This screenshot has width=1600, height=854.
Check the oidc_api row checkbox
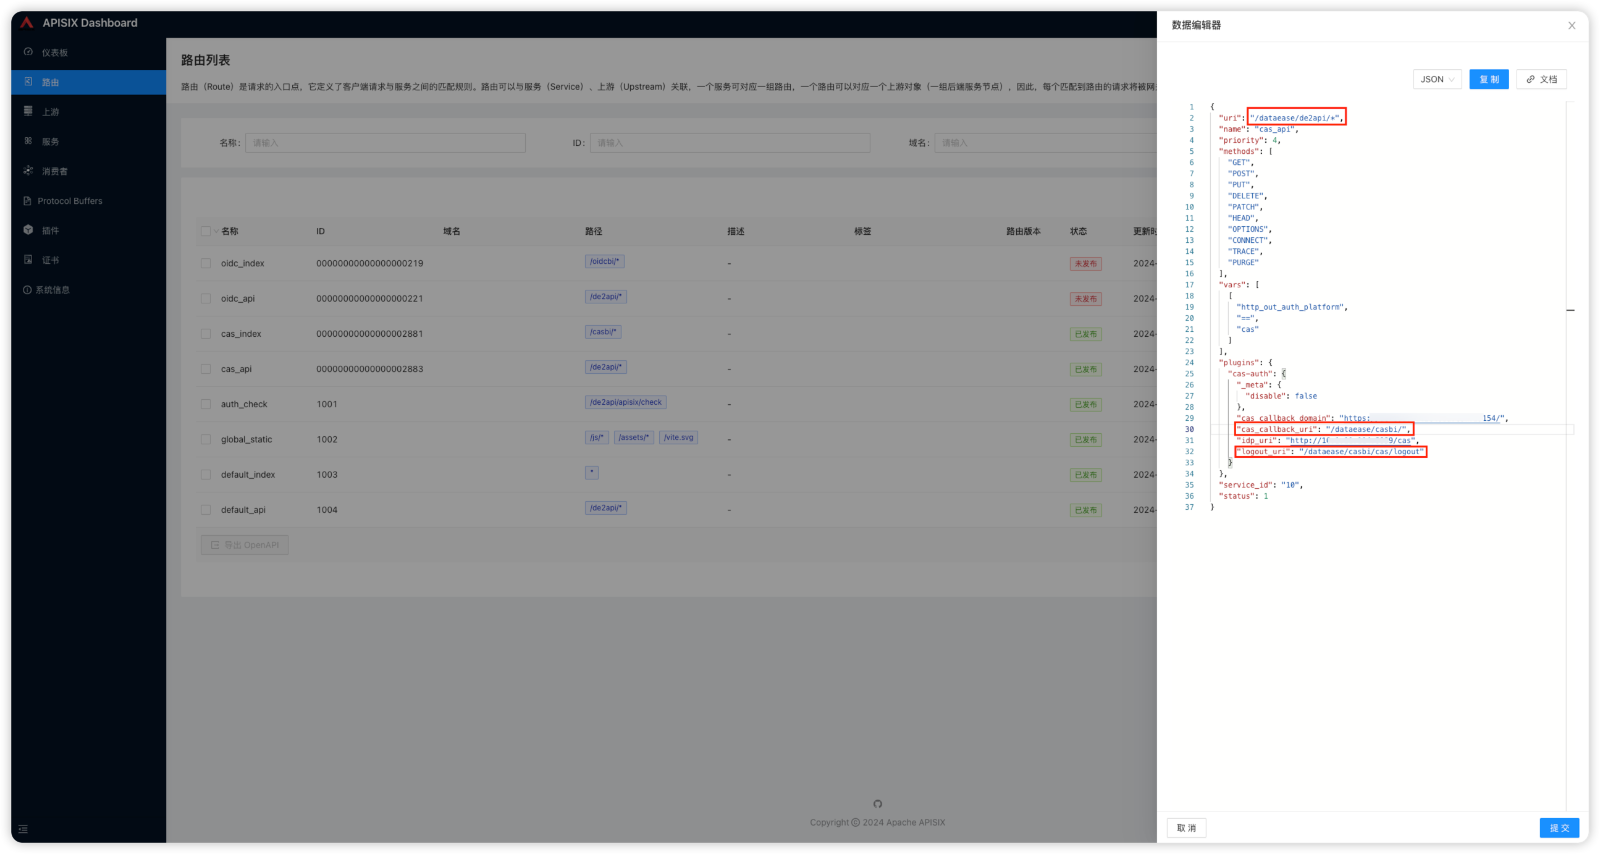[206, 298]
